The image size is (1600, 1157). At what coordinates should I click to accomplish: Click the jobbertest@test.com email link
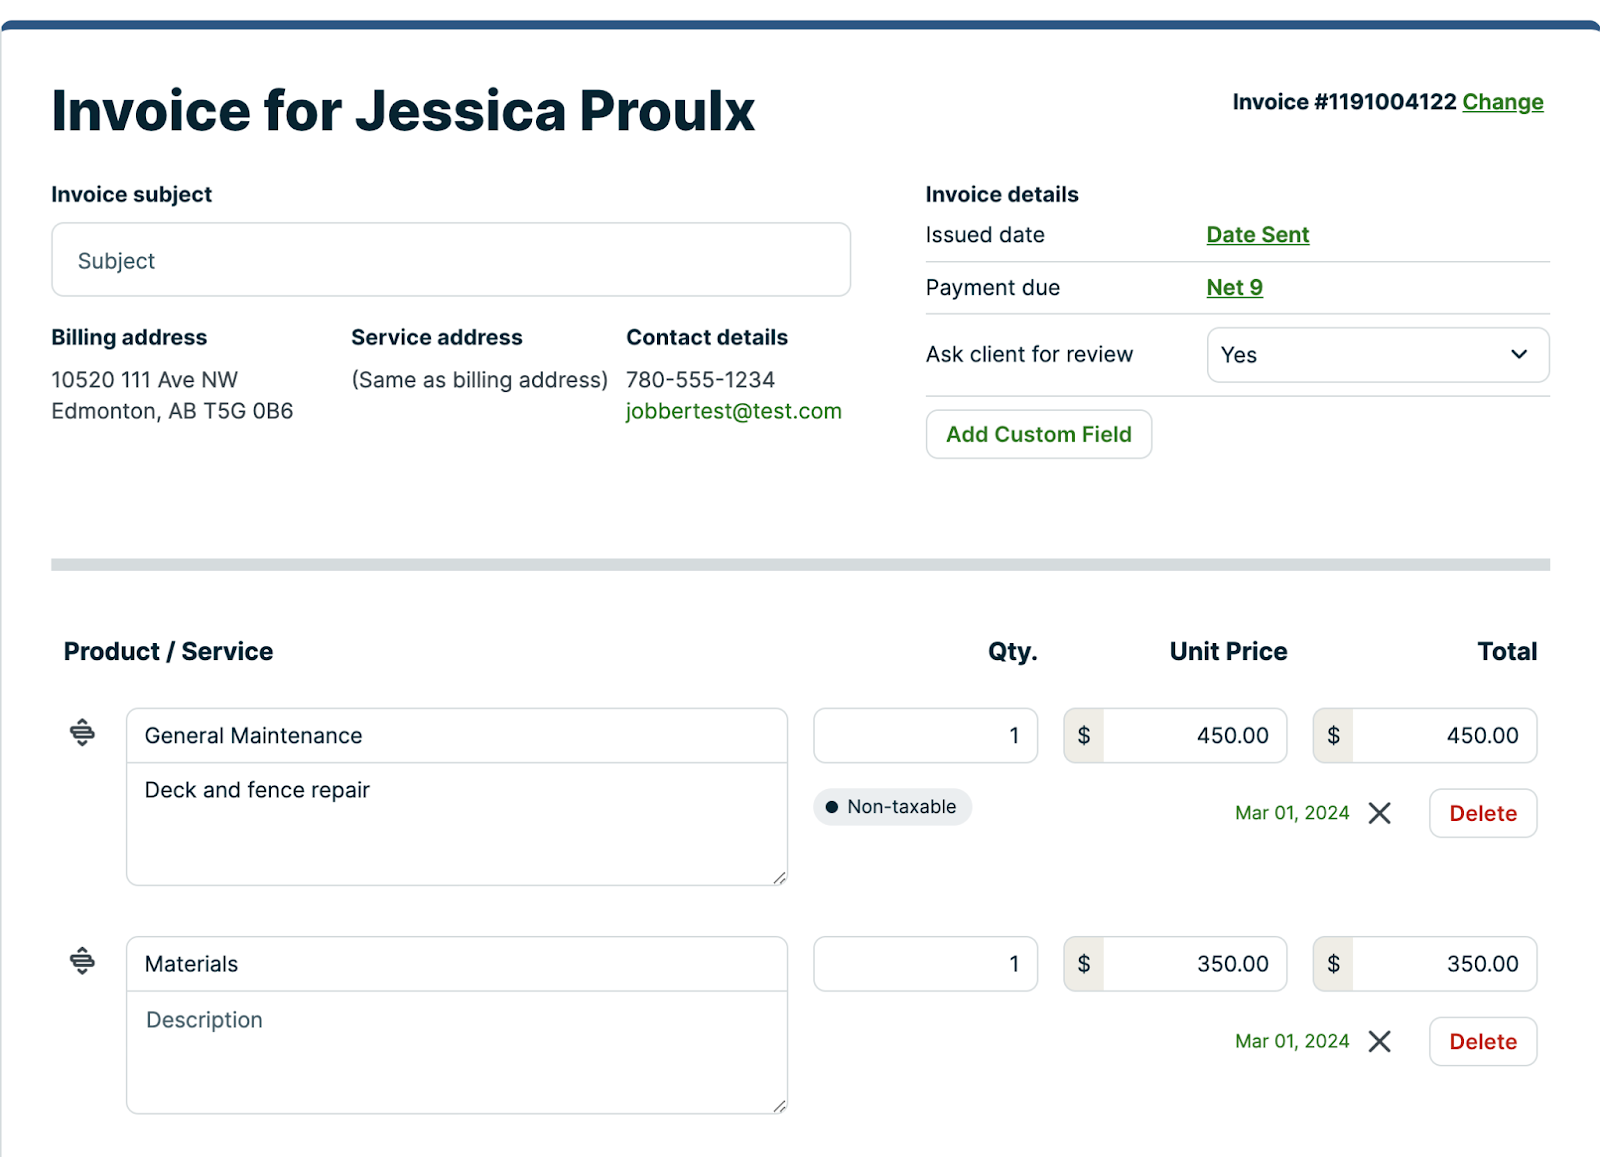(x=733, y=411)
